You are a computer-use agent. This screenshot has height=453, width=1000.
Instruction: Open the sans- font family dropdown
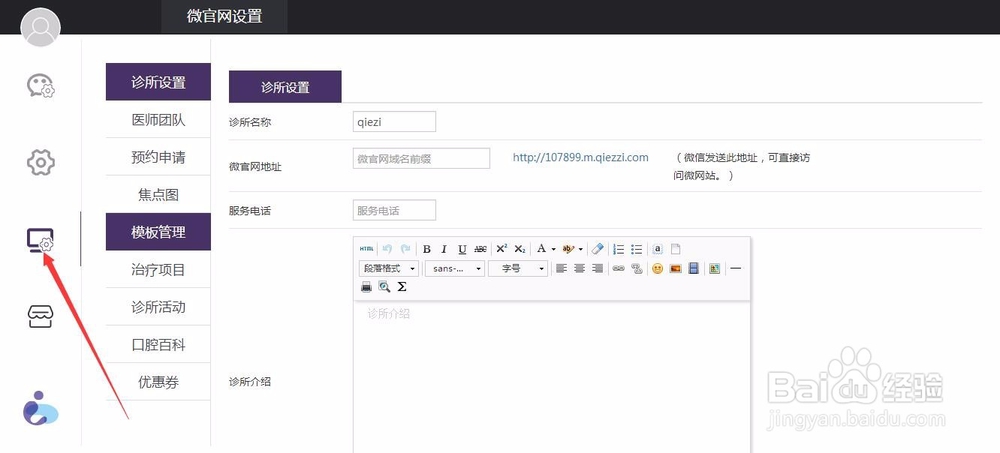455,269
